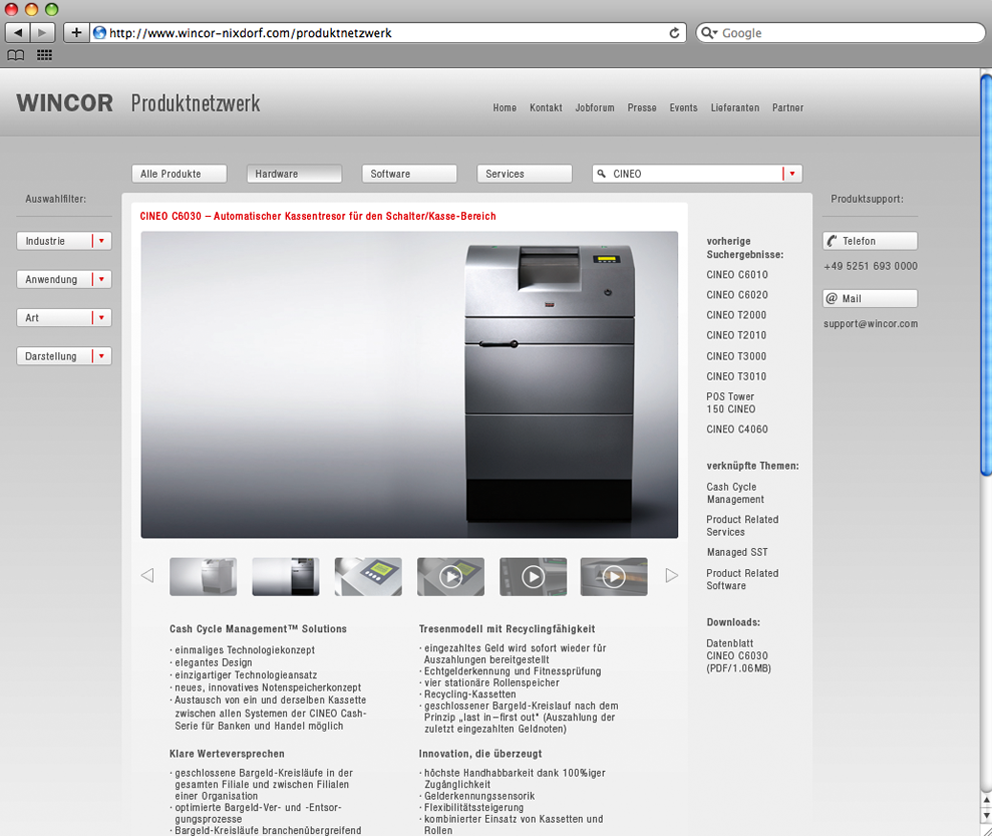Click the Telefon support button
This screenshot has width=992, height=836.
click(870, 241)
